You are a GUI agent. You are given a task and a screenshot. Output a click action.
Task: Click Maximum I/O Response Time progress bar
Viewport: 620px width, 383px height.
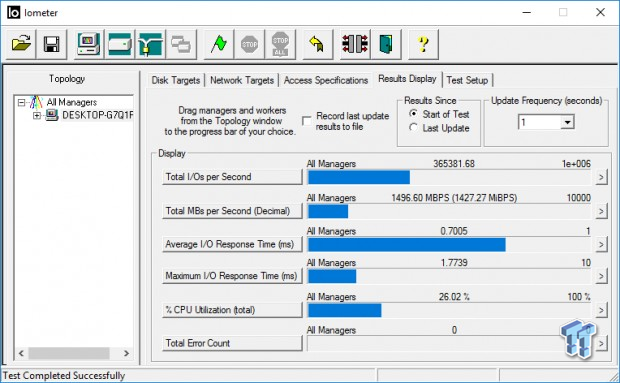(x=449, y=276)
